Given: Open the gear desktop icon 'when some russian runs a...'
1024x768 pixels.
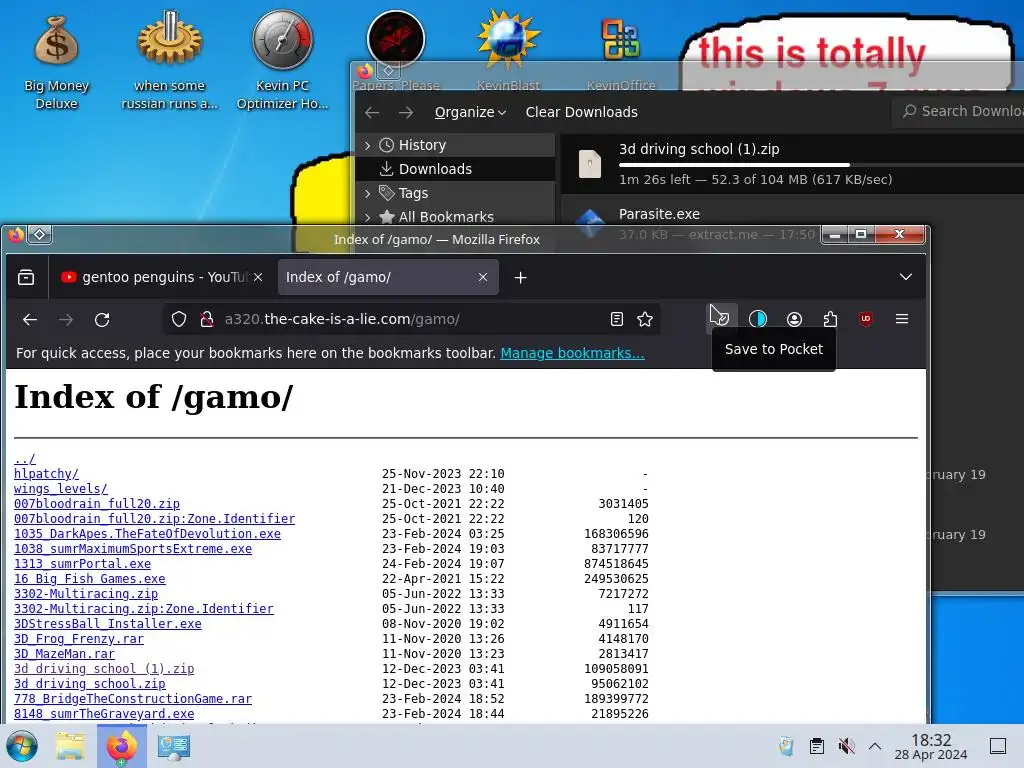Looking at the screenshot, I should [x=169, y=60].
